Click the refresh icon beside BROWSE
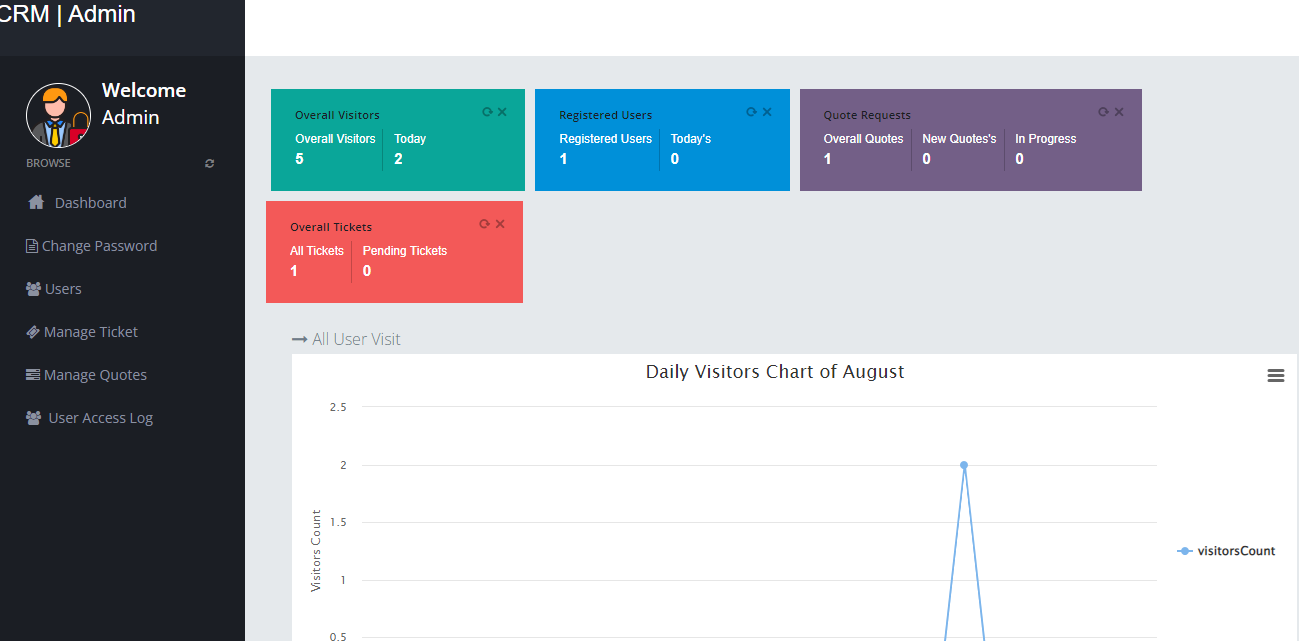Viewport: 1299px width, 641px height. tap(209, 163)
